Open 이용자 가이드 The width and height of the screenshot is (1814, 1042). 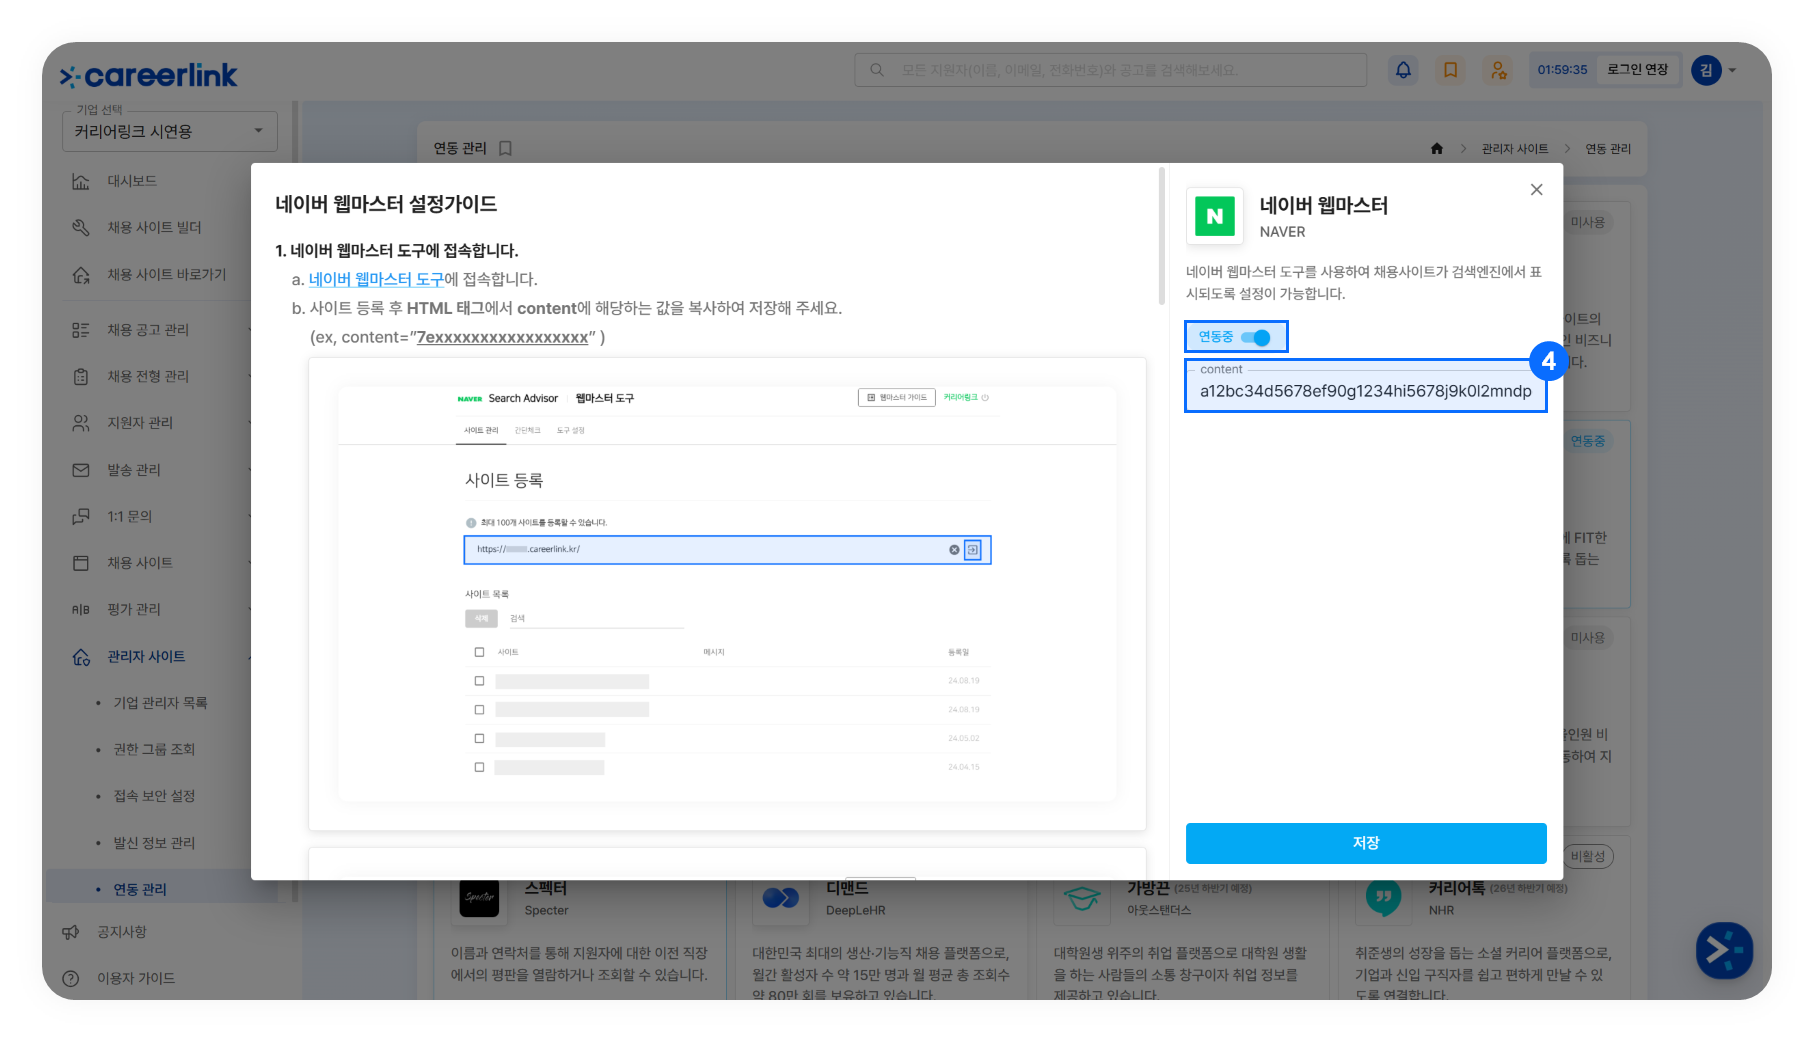coord(136,978)
